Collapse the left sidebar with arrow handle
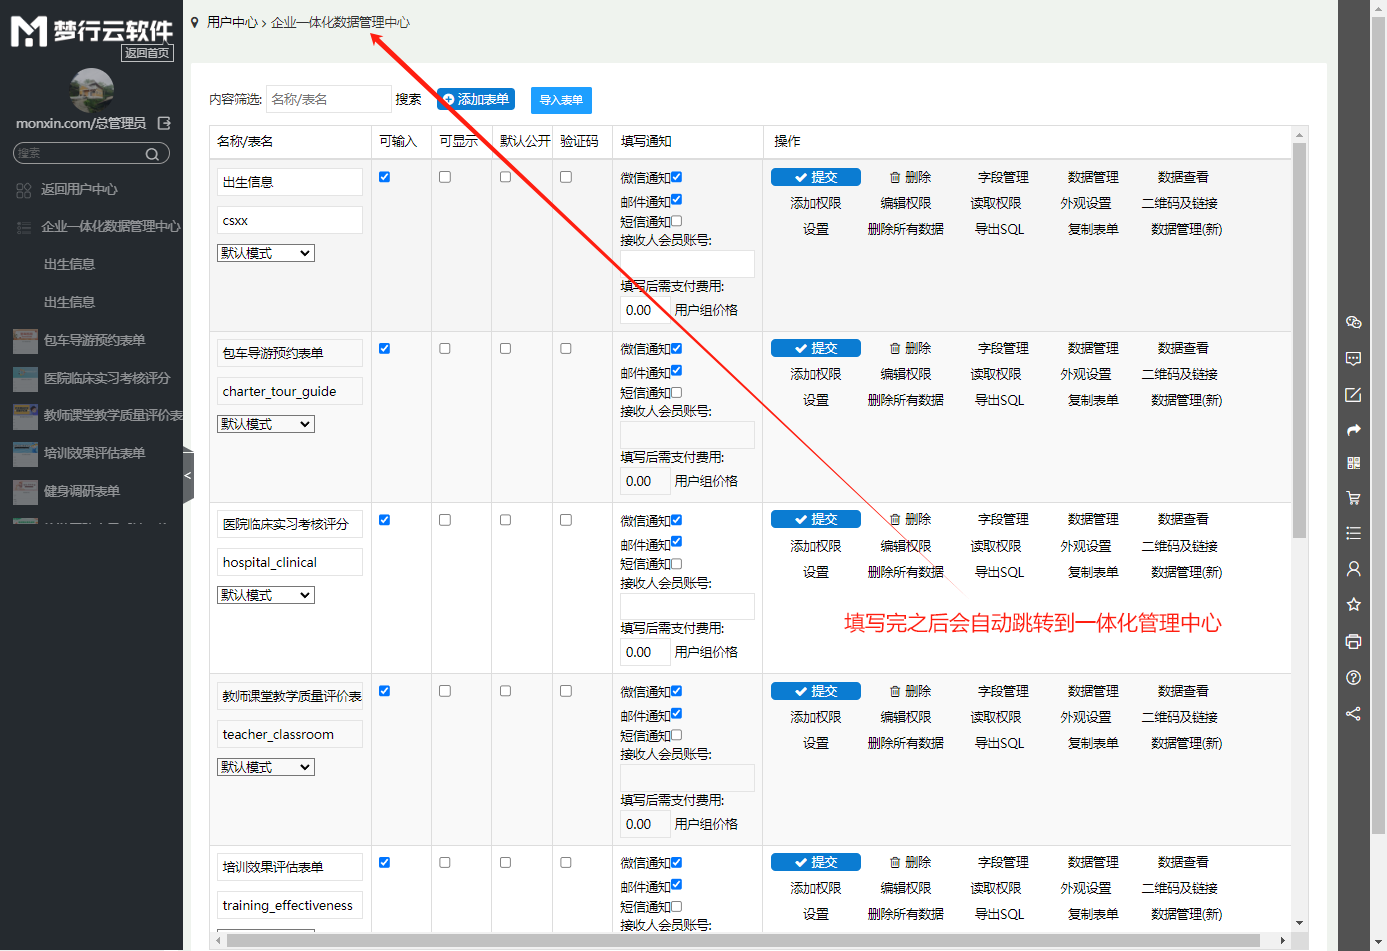 tap(188, 475)
